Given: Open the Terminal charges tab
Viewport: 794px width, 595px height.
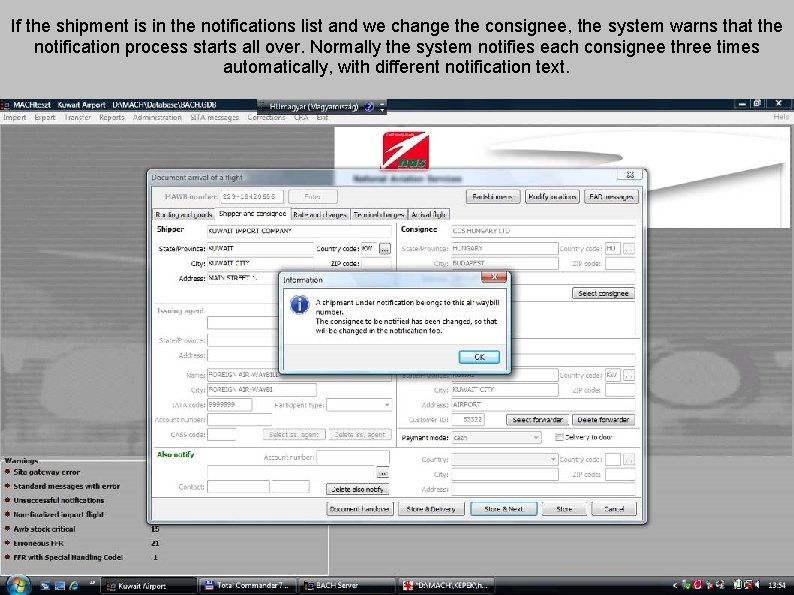Looking at the screenshot, I should tap(378, 215).
